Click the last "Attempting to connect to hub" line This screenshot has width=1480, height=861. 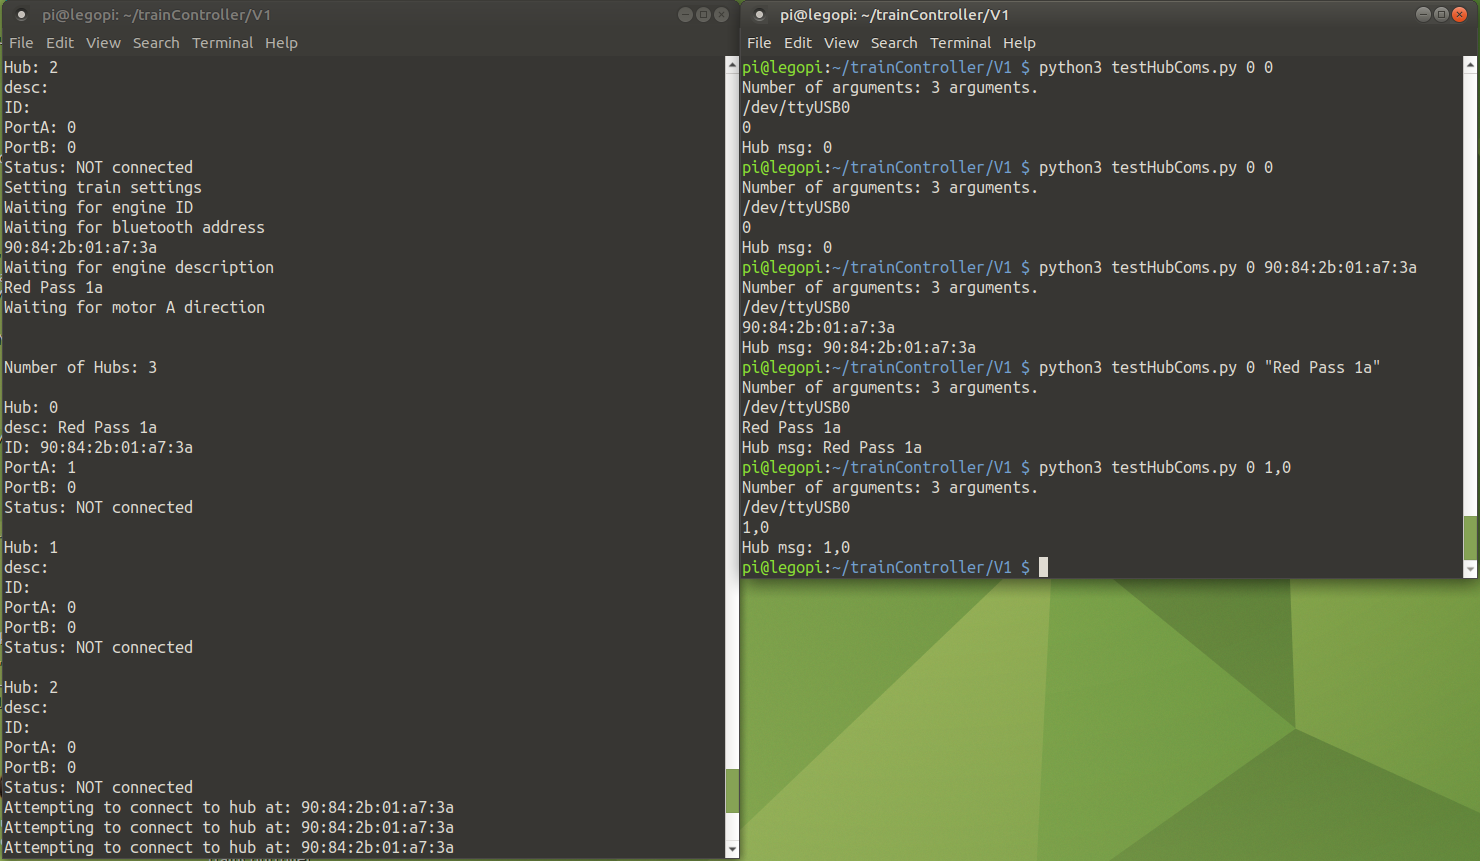229,847
